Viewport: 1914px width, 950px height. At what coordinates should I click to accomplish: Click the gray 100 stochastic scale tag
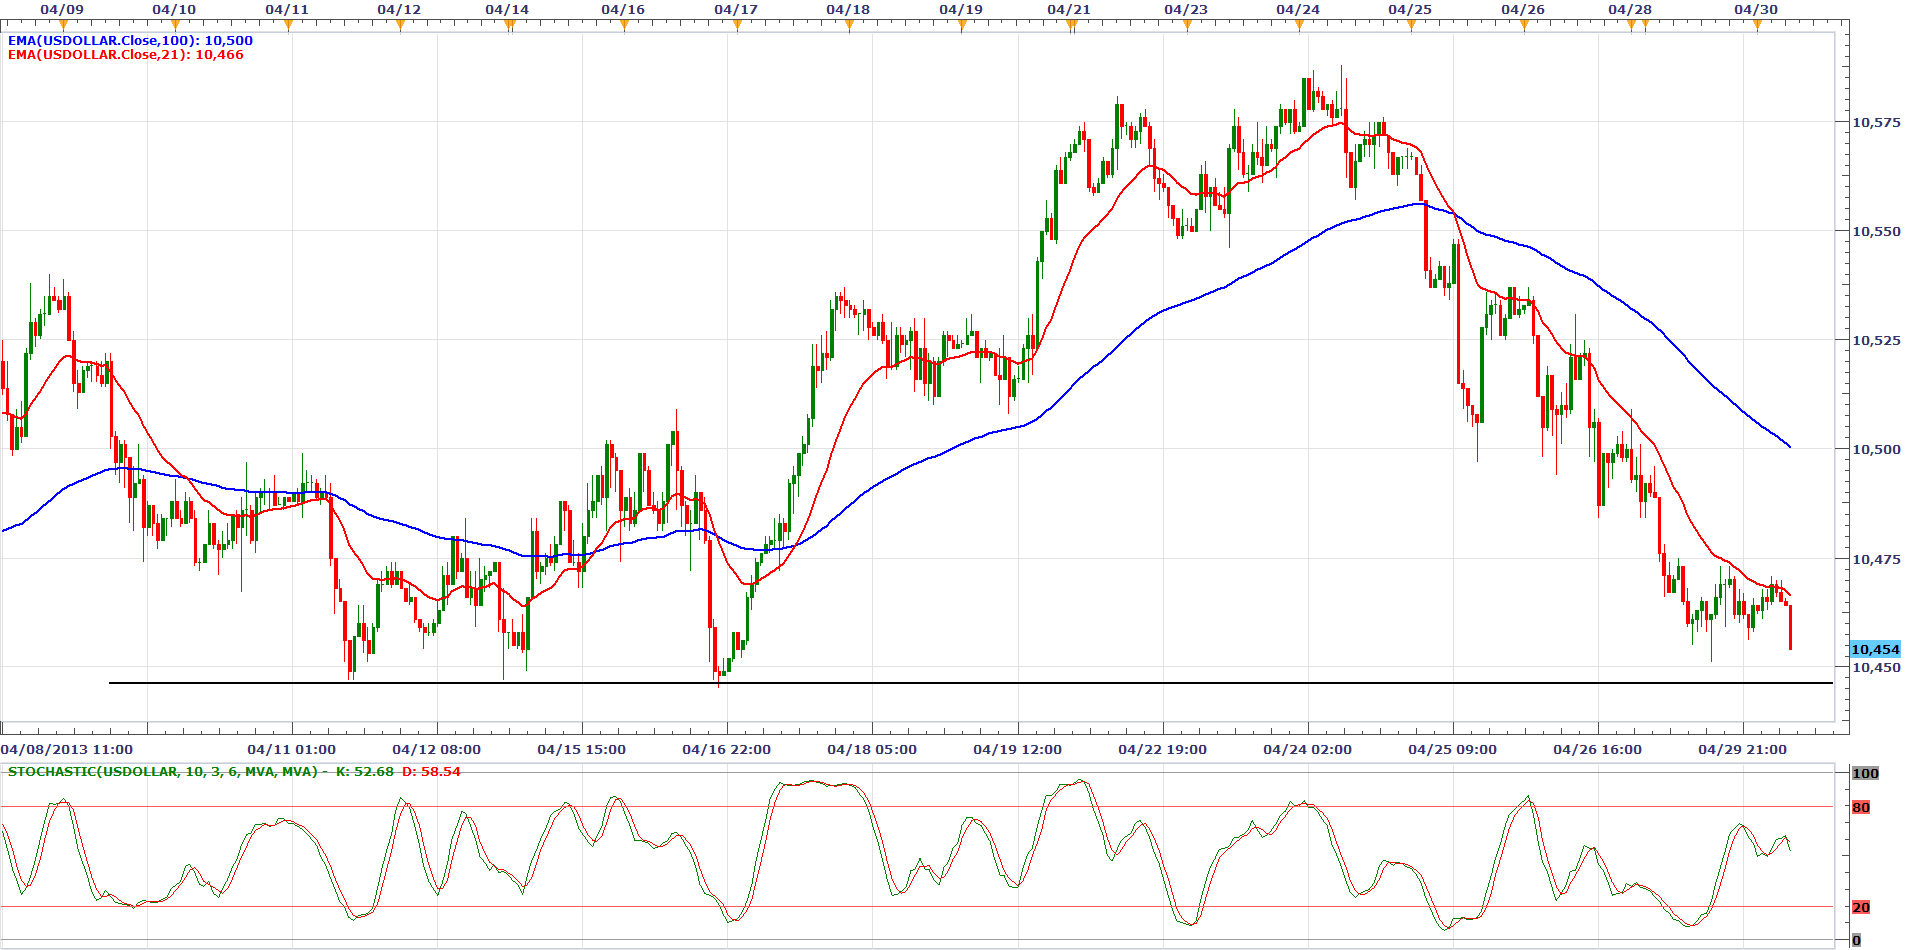[1865, 773]
